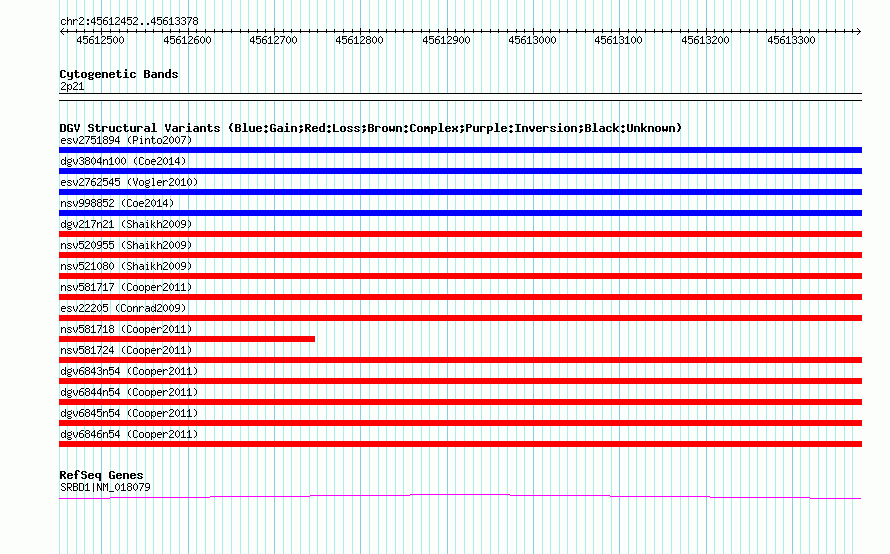The height and width of the screenshot is (554, 890).
Task: Click the 45612800 ruler position
Action: pyautogui.click(x=359, y=40)
